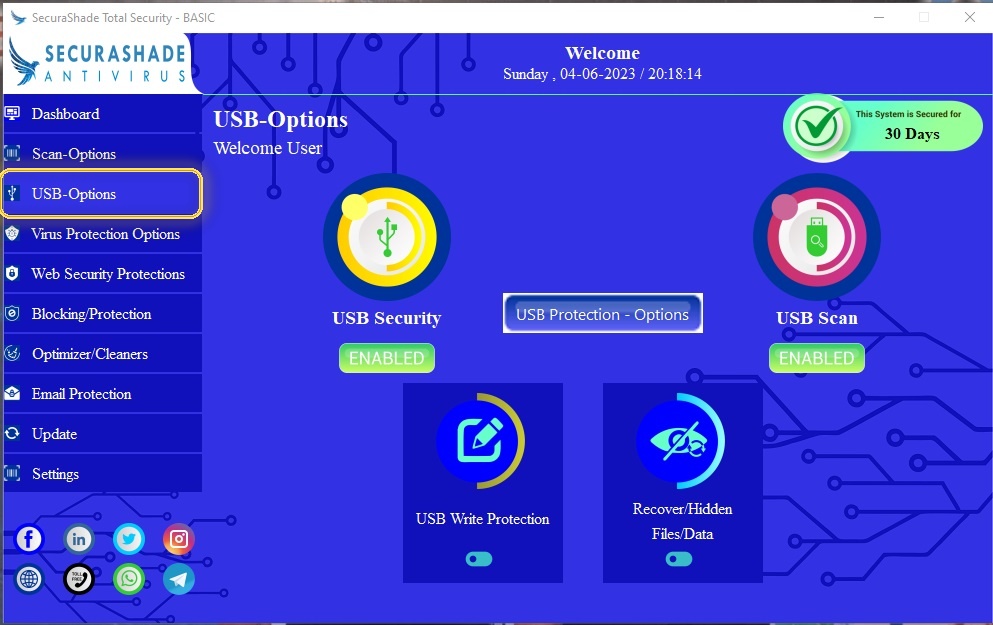Open the Telegram contact icon
Image resolution: width=993 pixels, height=625 pixels.
tap(179, 579)
